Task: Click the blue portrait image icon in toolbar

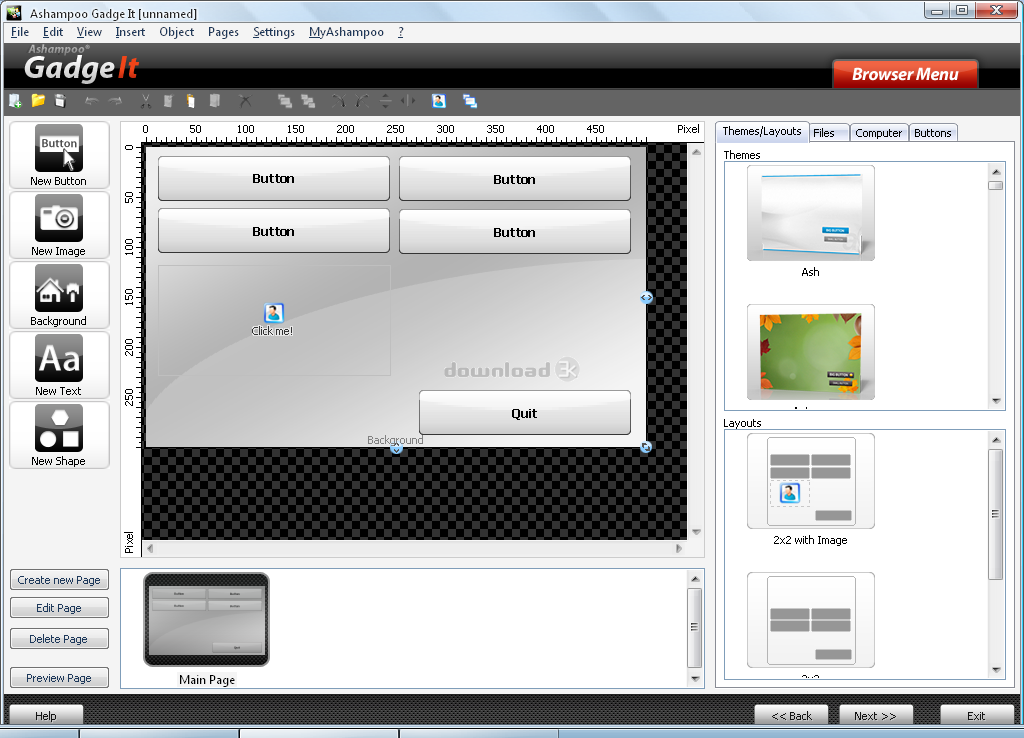Action: click(439, 101)
